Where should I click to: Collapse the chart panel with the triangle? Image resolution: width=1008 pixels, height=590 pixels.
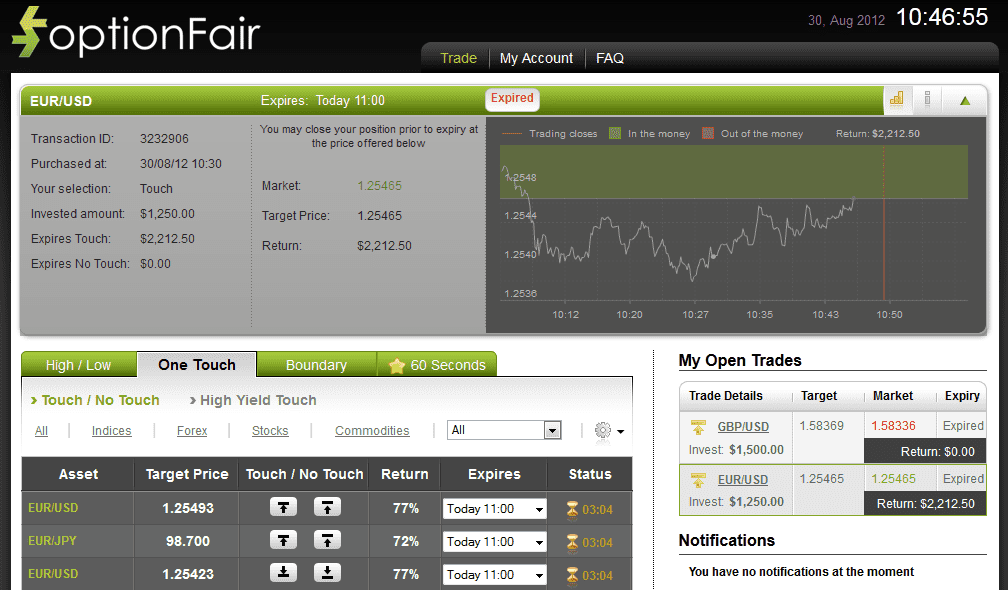click(965, 100)
